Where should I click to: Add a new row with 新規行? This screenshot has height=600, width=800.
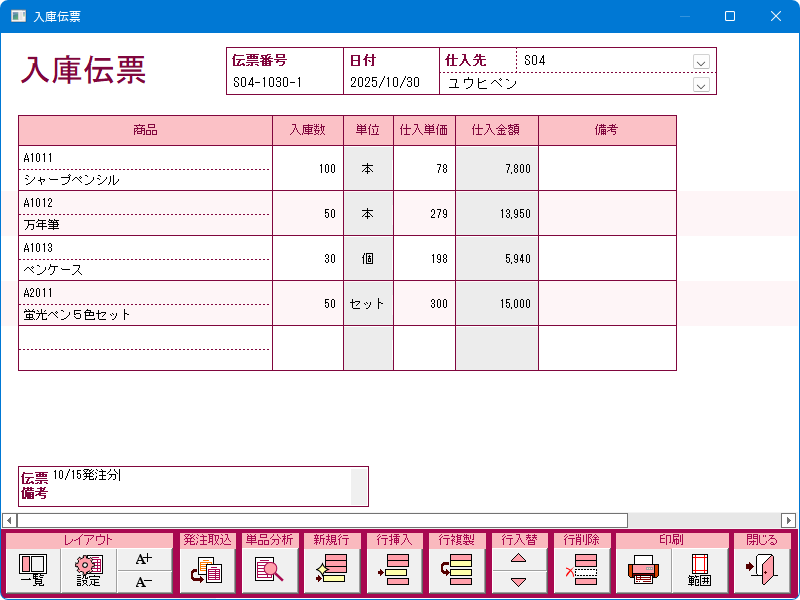[x=331, y=571]
